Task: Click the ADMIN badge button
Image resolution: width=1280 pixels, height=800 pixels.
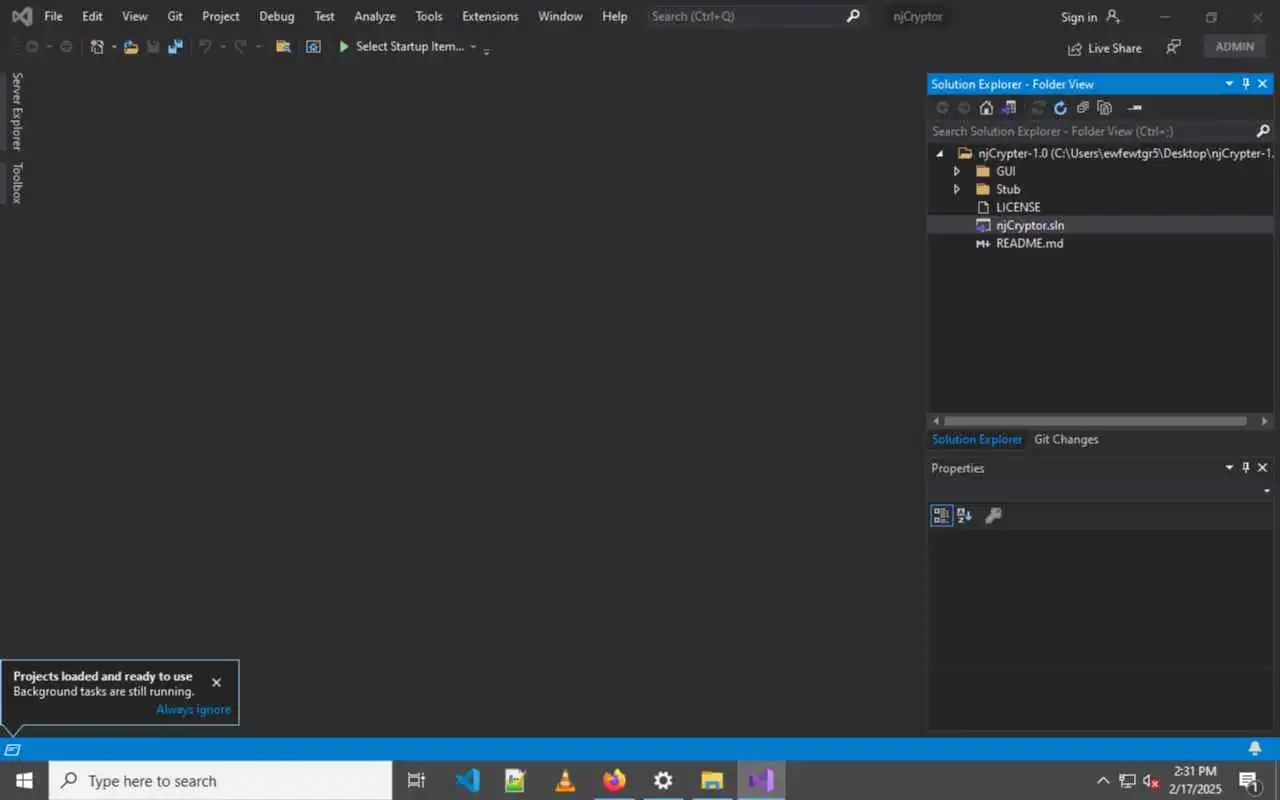Action: click(1235, 47)
